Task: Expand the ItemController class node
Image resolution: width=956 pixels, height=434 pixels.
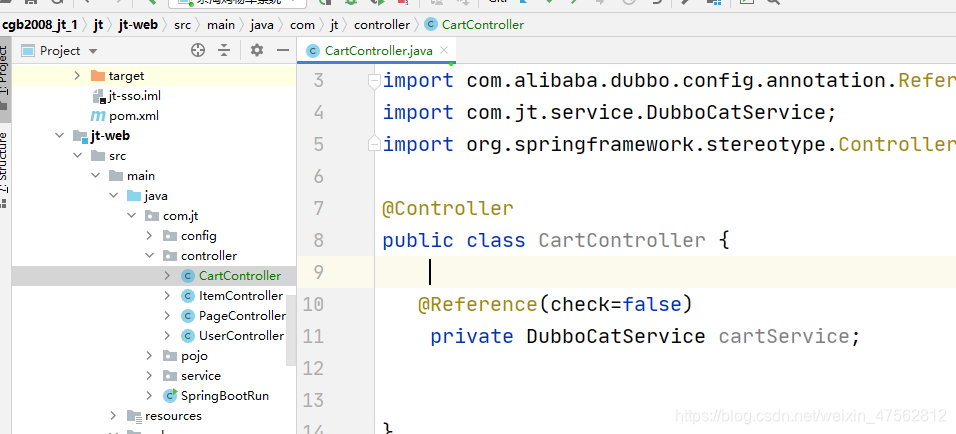Action: tap(168, 296)
